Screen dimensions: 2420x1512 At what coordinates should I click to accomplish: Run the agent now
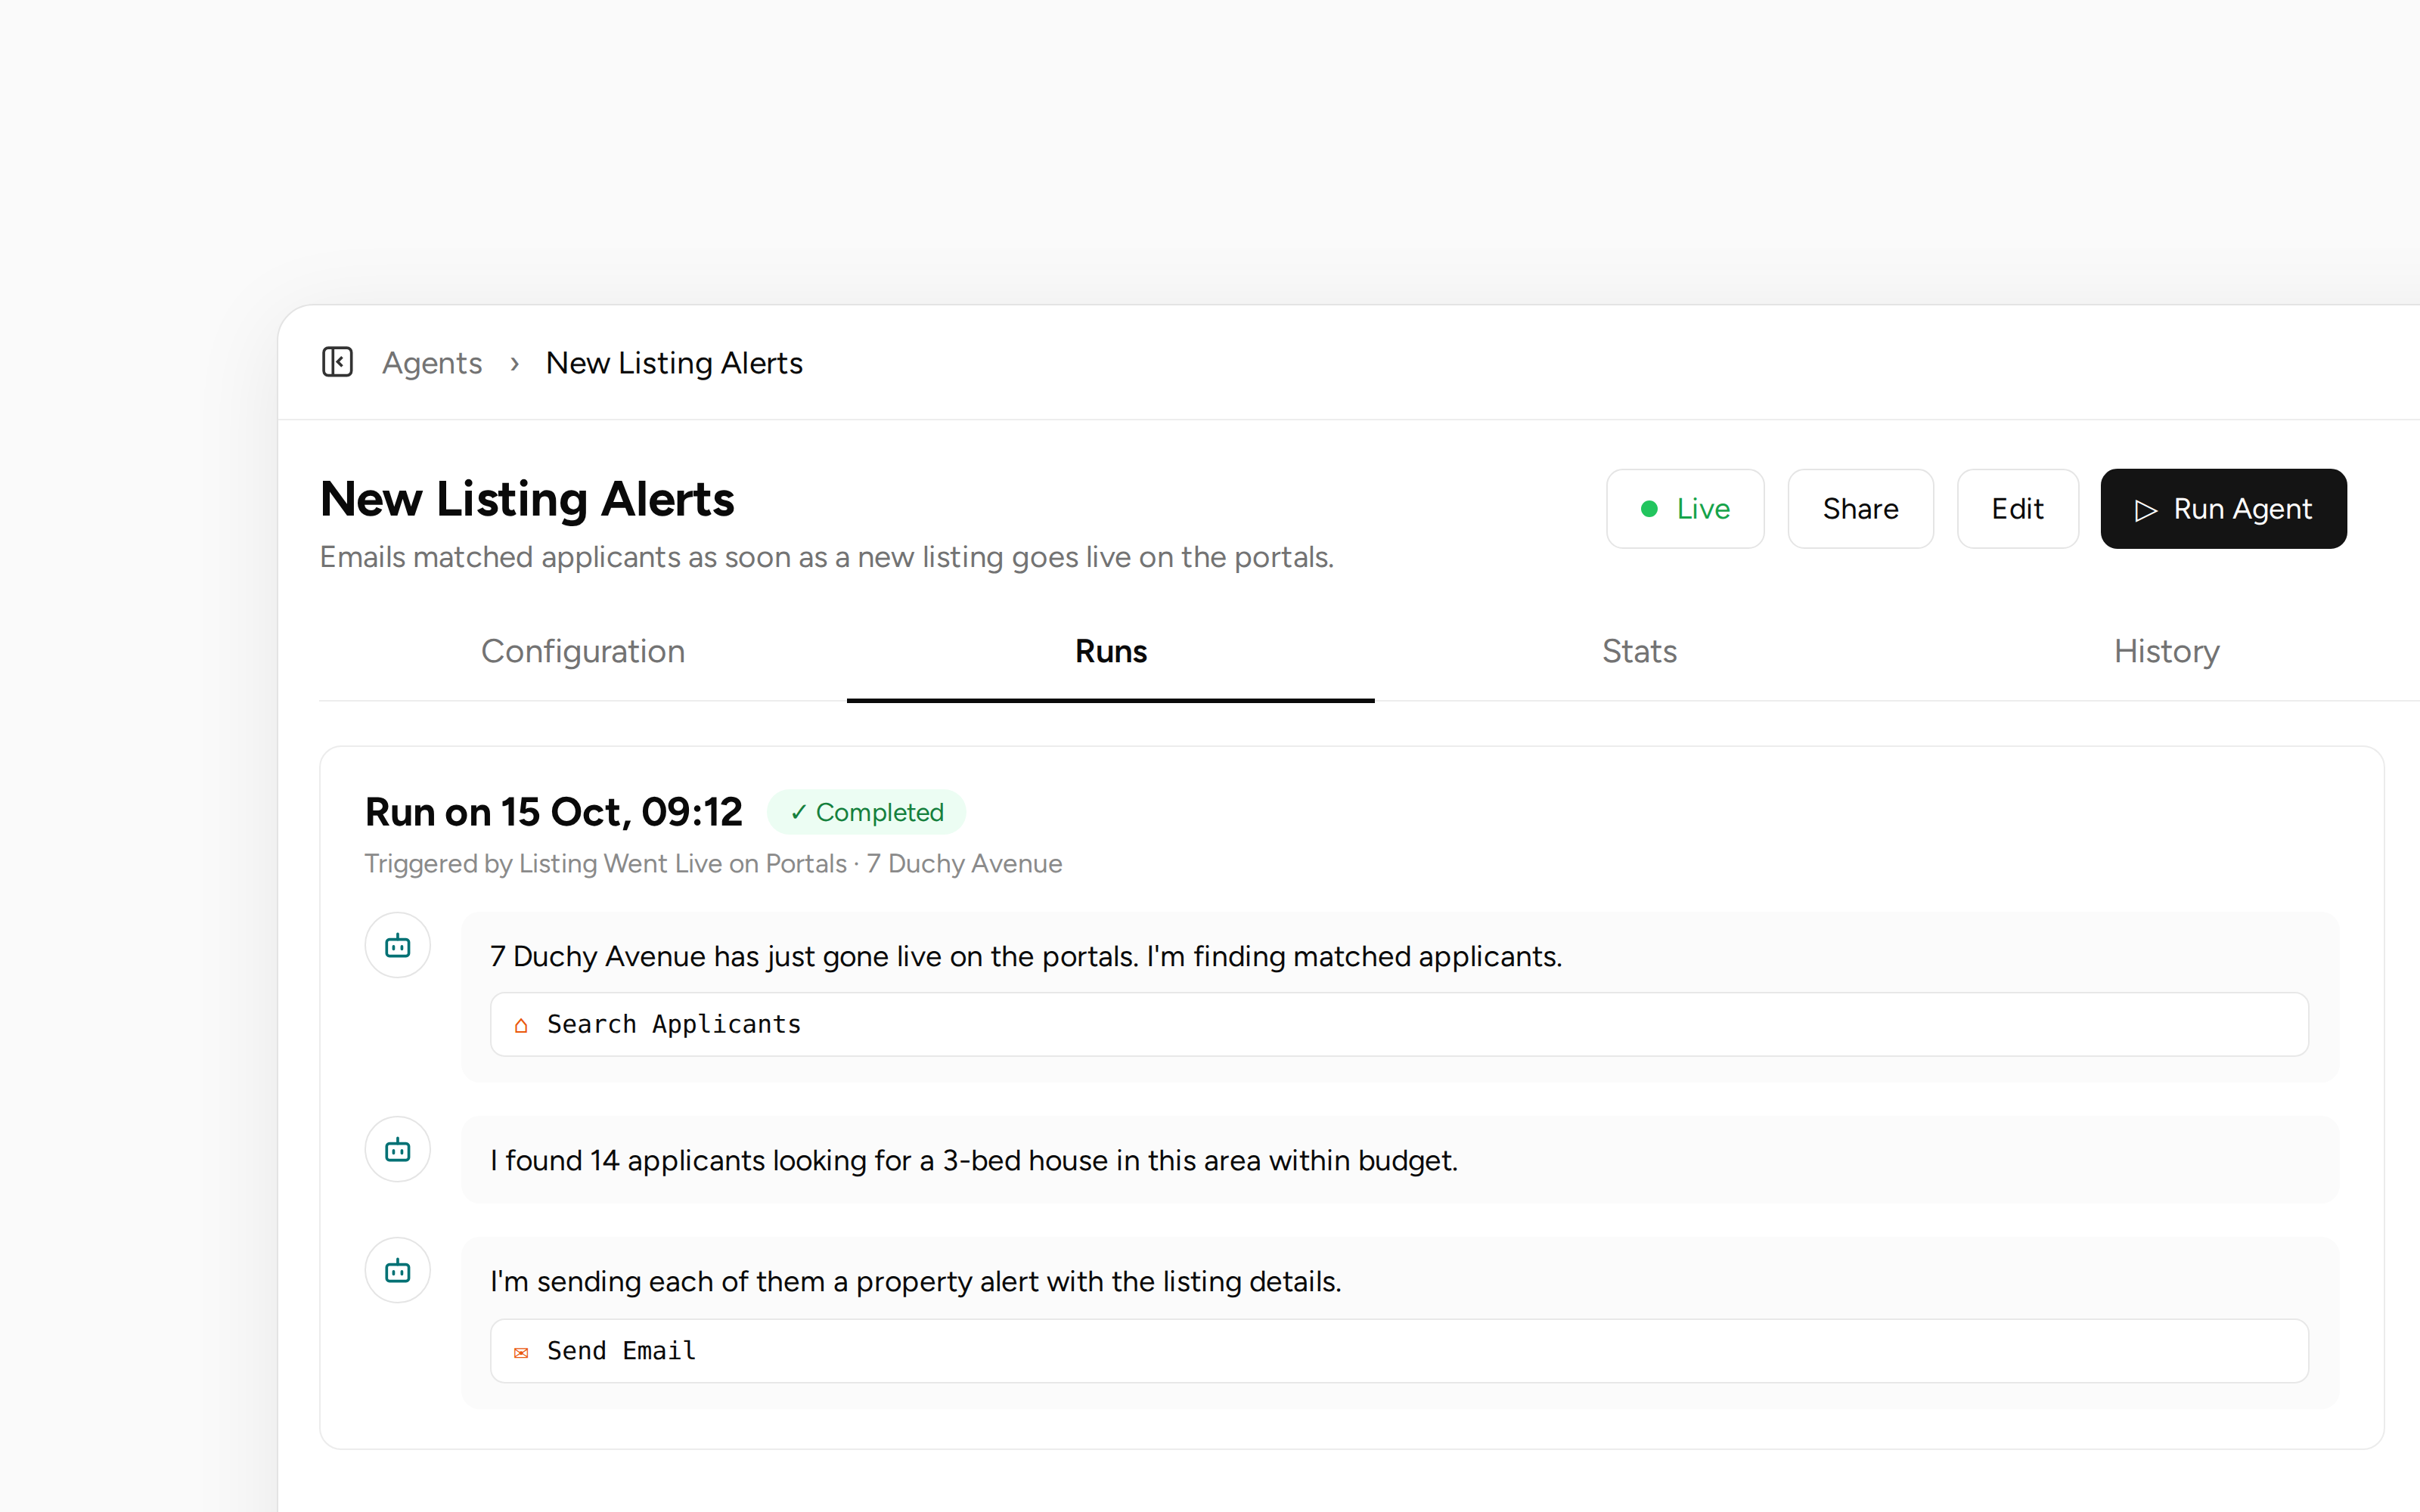pos(2223,509)
